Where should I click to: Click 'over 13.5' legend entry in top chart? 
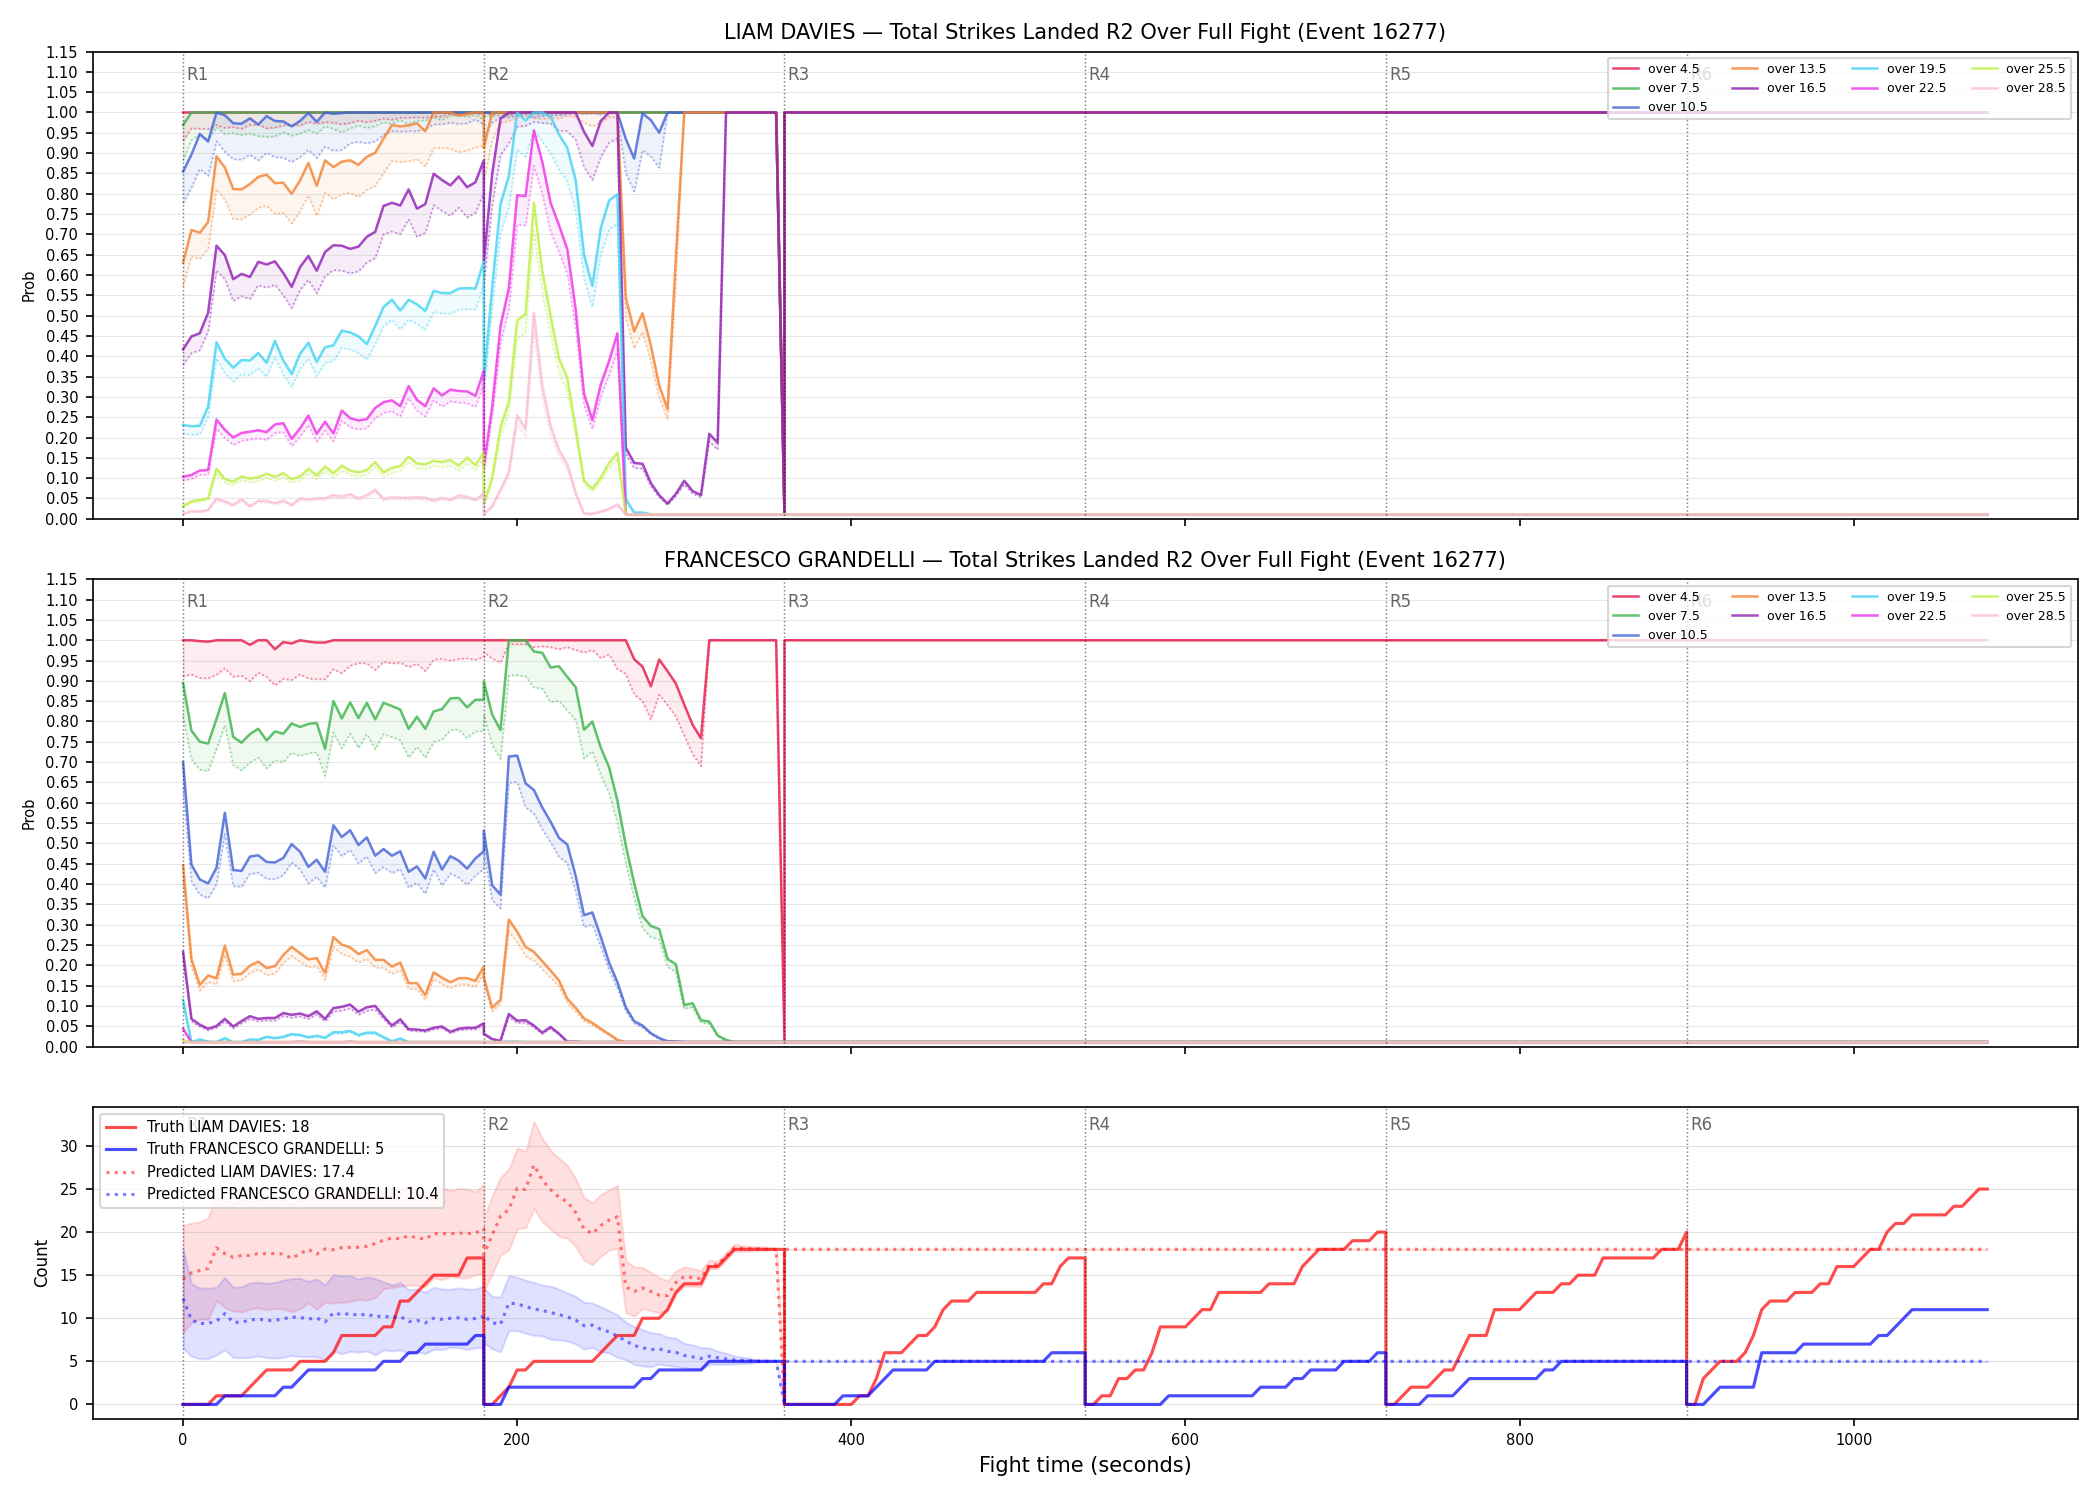(x=1779, y=69)
